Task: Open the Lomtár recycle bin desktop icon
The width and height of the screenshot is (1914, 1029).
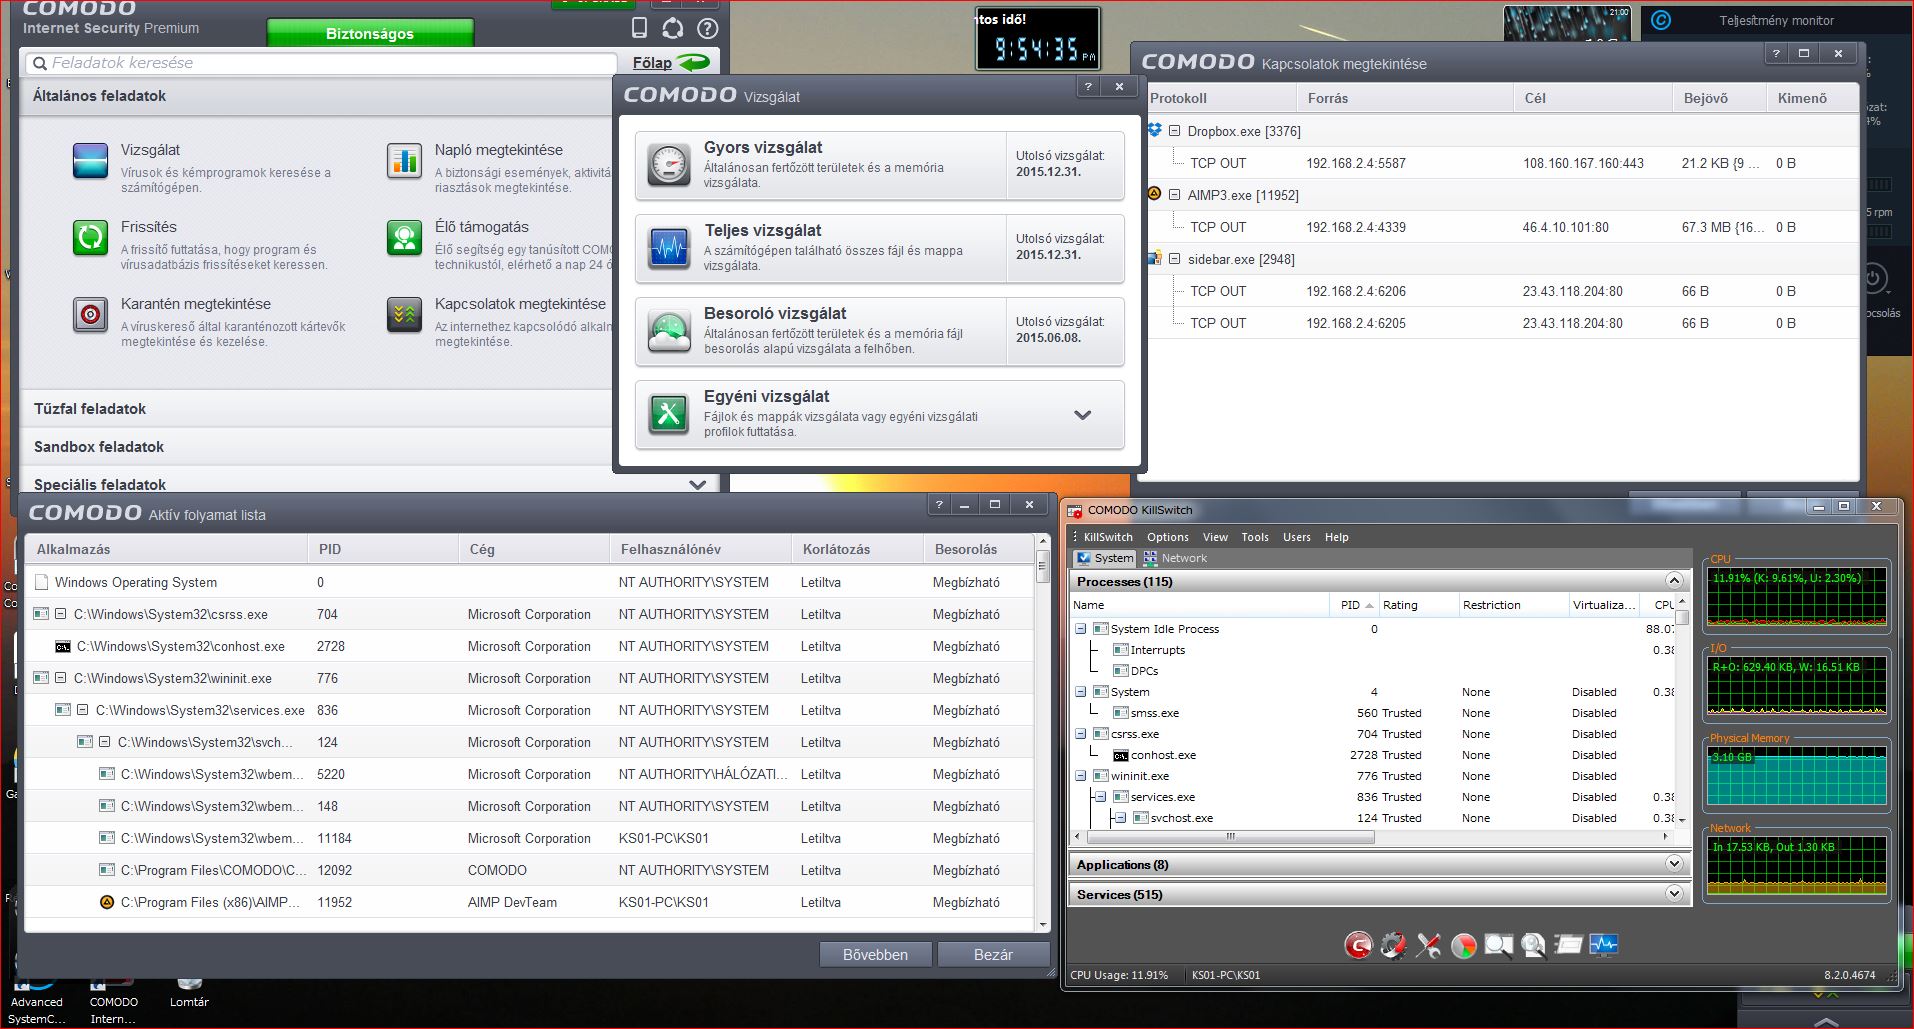Action: pyautogui.click(x=189, y=990)
